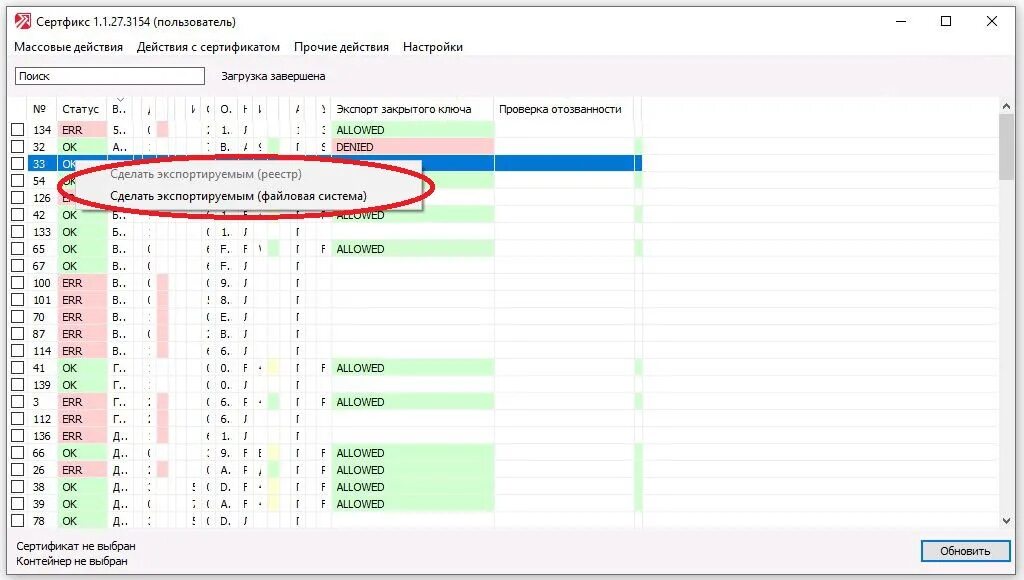
Task: Click the Контейнер не выбран status text
Action: coord(72,561)
